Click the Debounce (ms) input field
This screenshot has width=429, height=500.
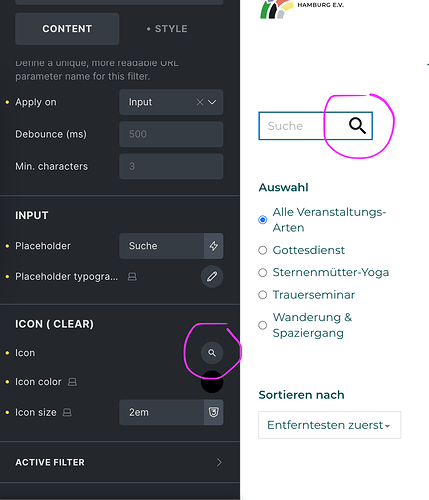tap(171, 134)
